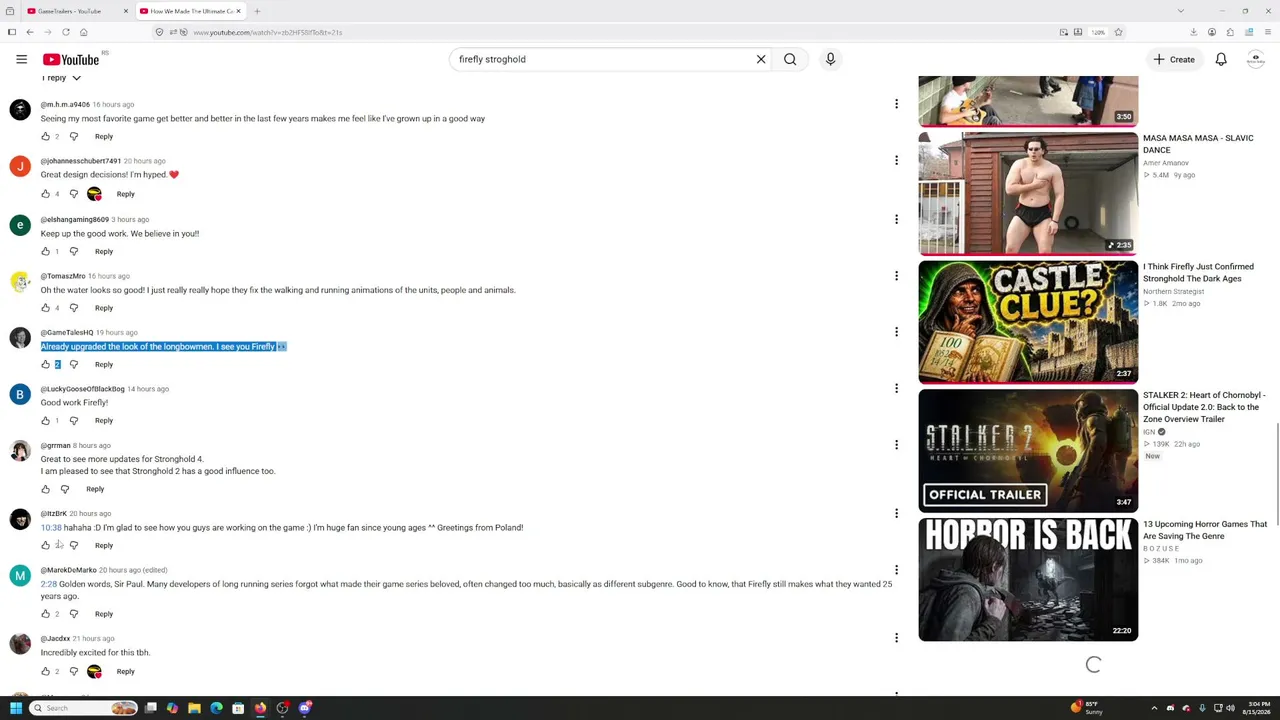Like the @TomaszMro water comment
The height and width of the screenshot is (720, 1280).
45,308
